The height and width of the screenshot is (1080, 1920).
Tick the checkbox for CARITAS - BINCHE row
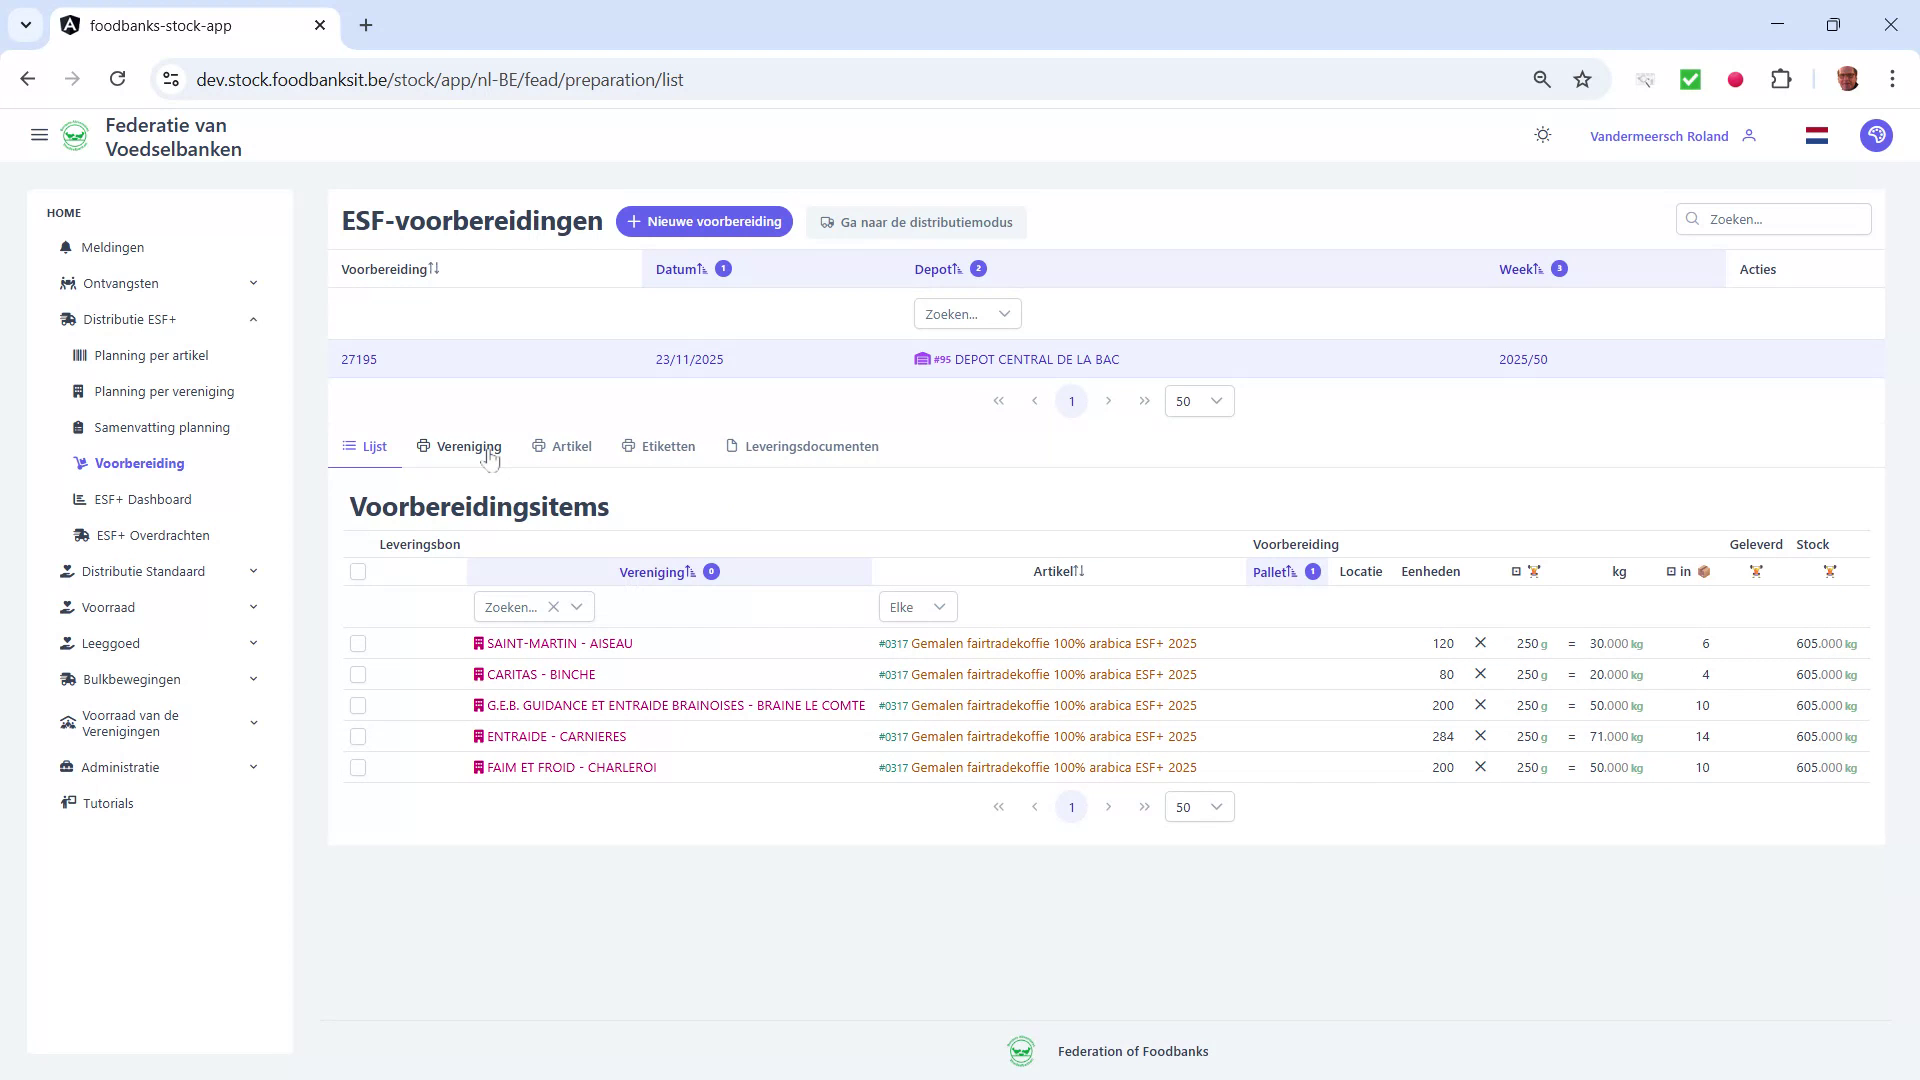[x=359, y=674]
